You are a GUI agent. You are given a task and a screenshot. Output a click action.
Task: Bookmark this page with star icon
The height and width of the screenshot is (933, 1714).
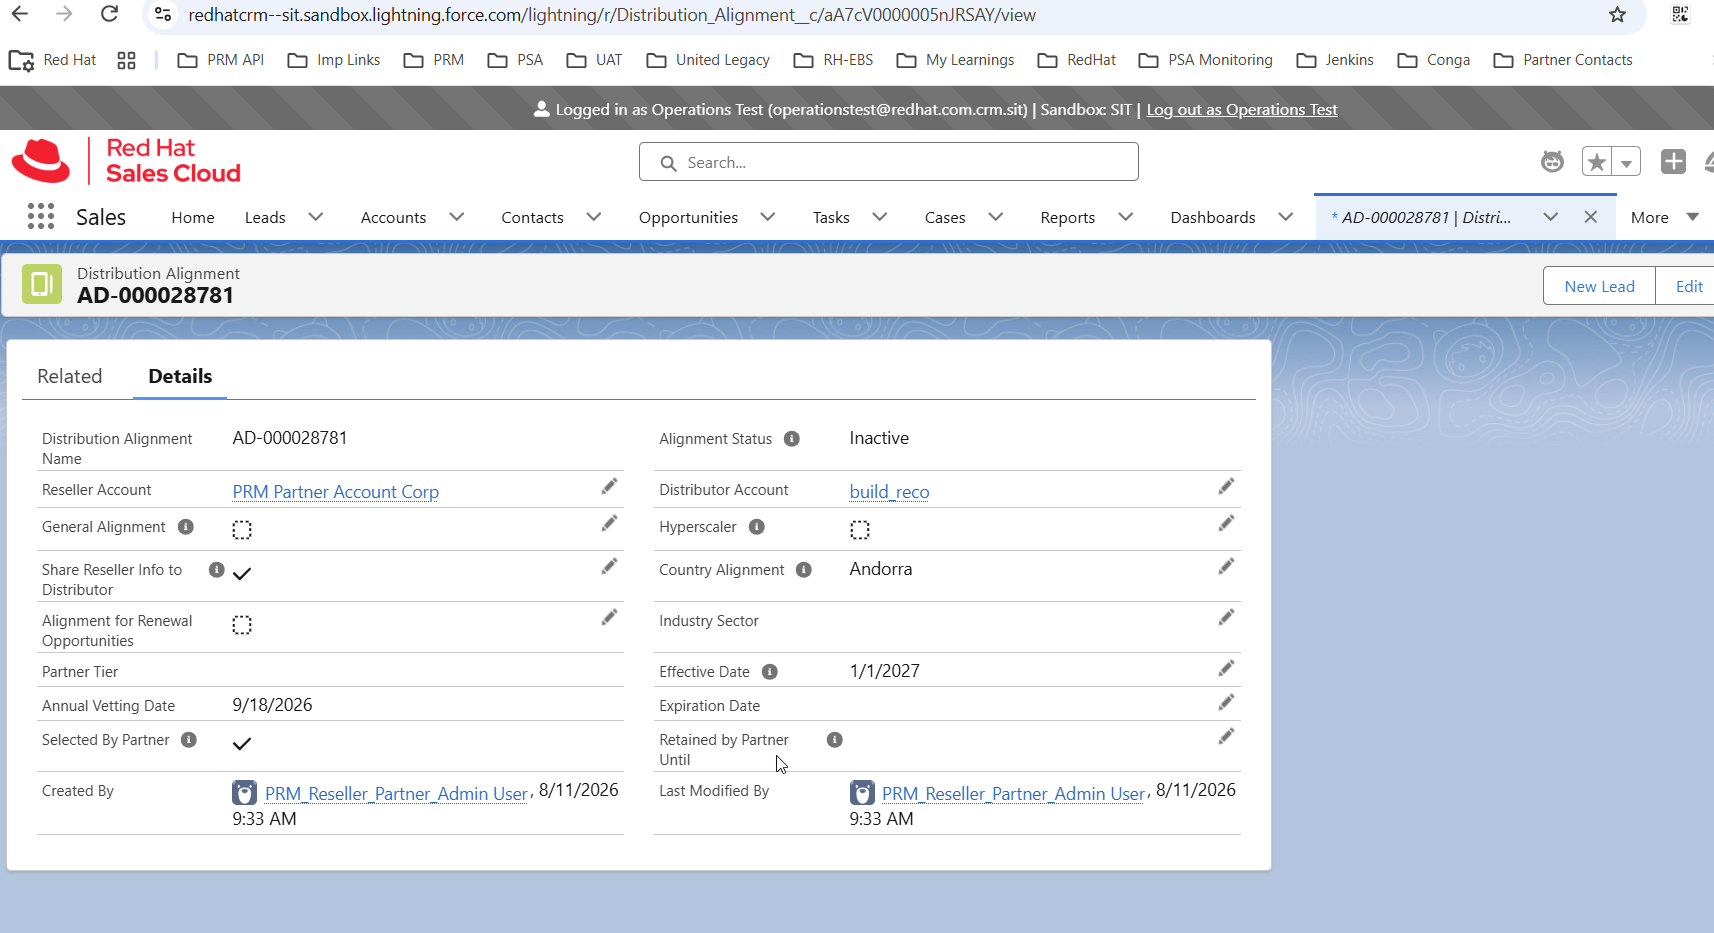[x=1617, y=14]
